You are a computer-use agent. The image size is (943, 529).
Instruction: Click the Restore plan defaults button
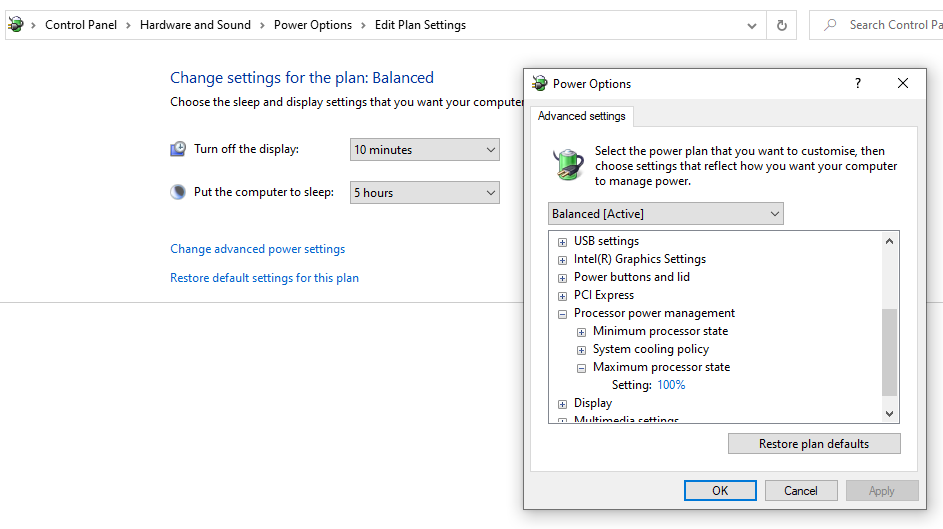(x=814, y=444)
